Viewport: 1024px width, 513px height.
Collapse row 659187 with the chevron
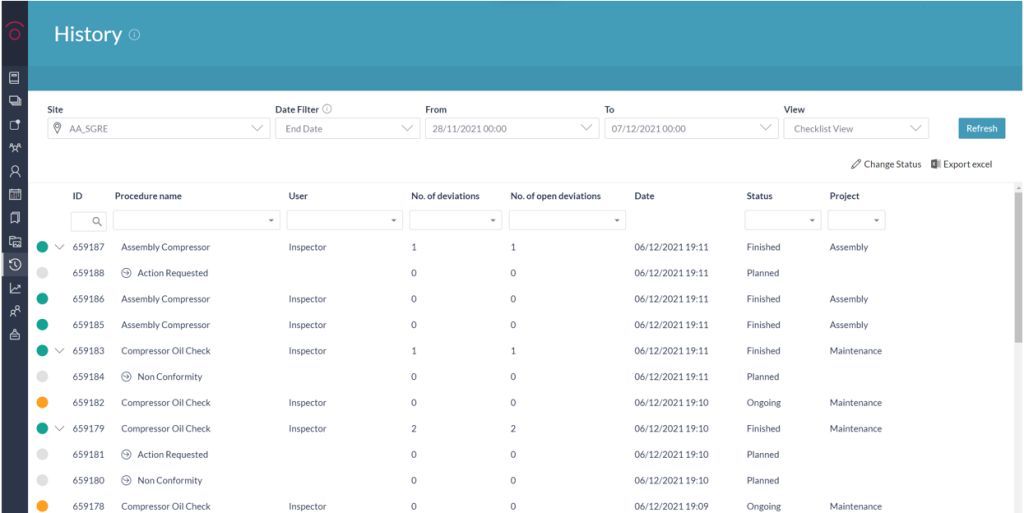[59, 247]
